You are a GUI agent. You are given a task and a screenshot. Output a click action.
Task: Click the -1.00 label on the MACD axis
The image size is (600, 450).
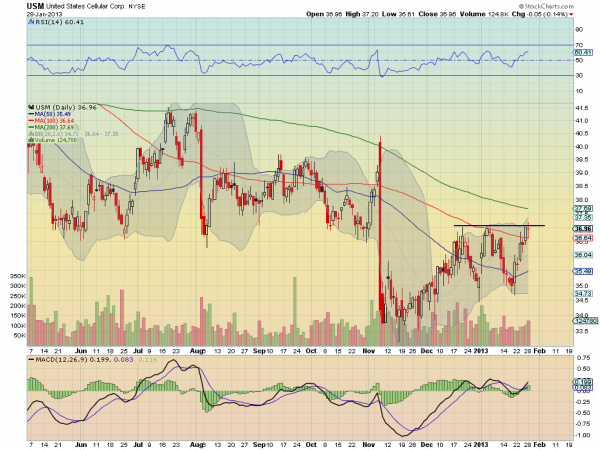tap(582, 435)
